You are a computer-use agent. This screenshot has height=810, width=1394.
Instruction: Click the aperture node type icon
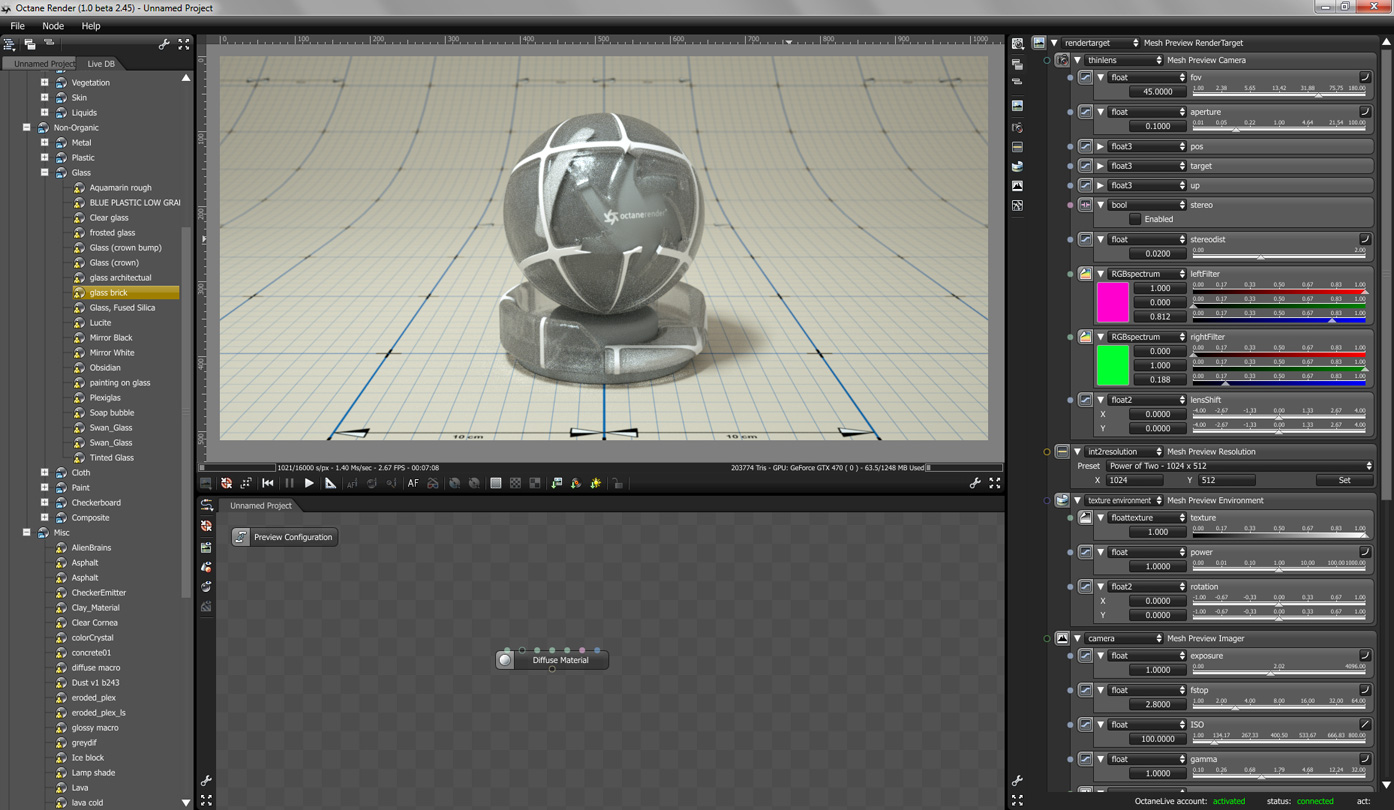click(x=1085, y=112)
